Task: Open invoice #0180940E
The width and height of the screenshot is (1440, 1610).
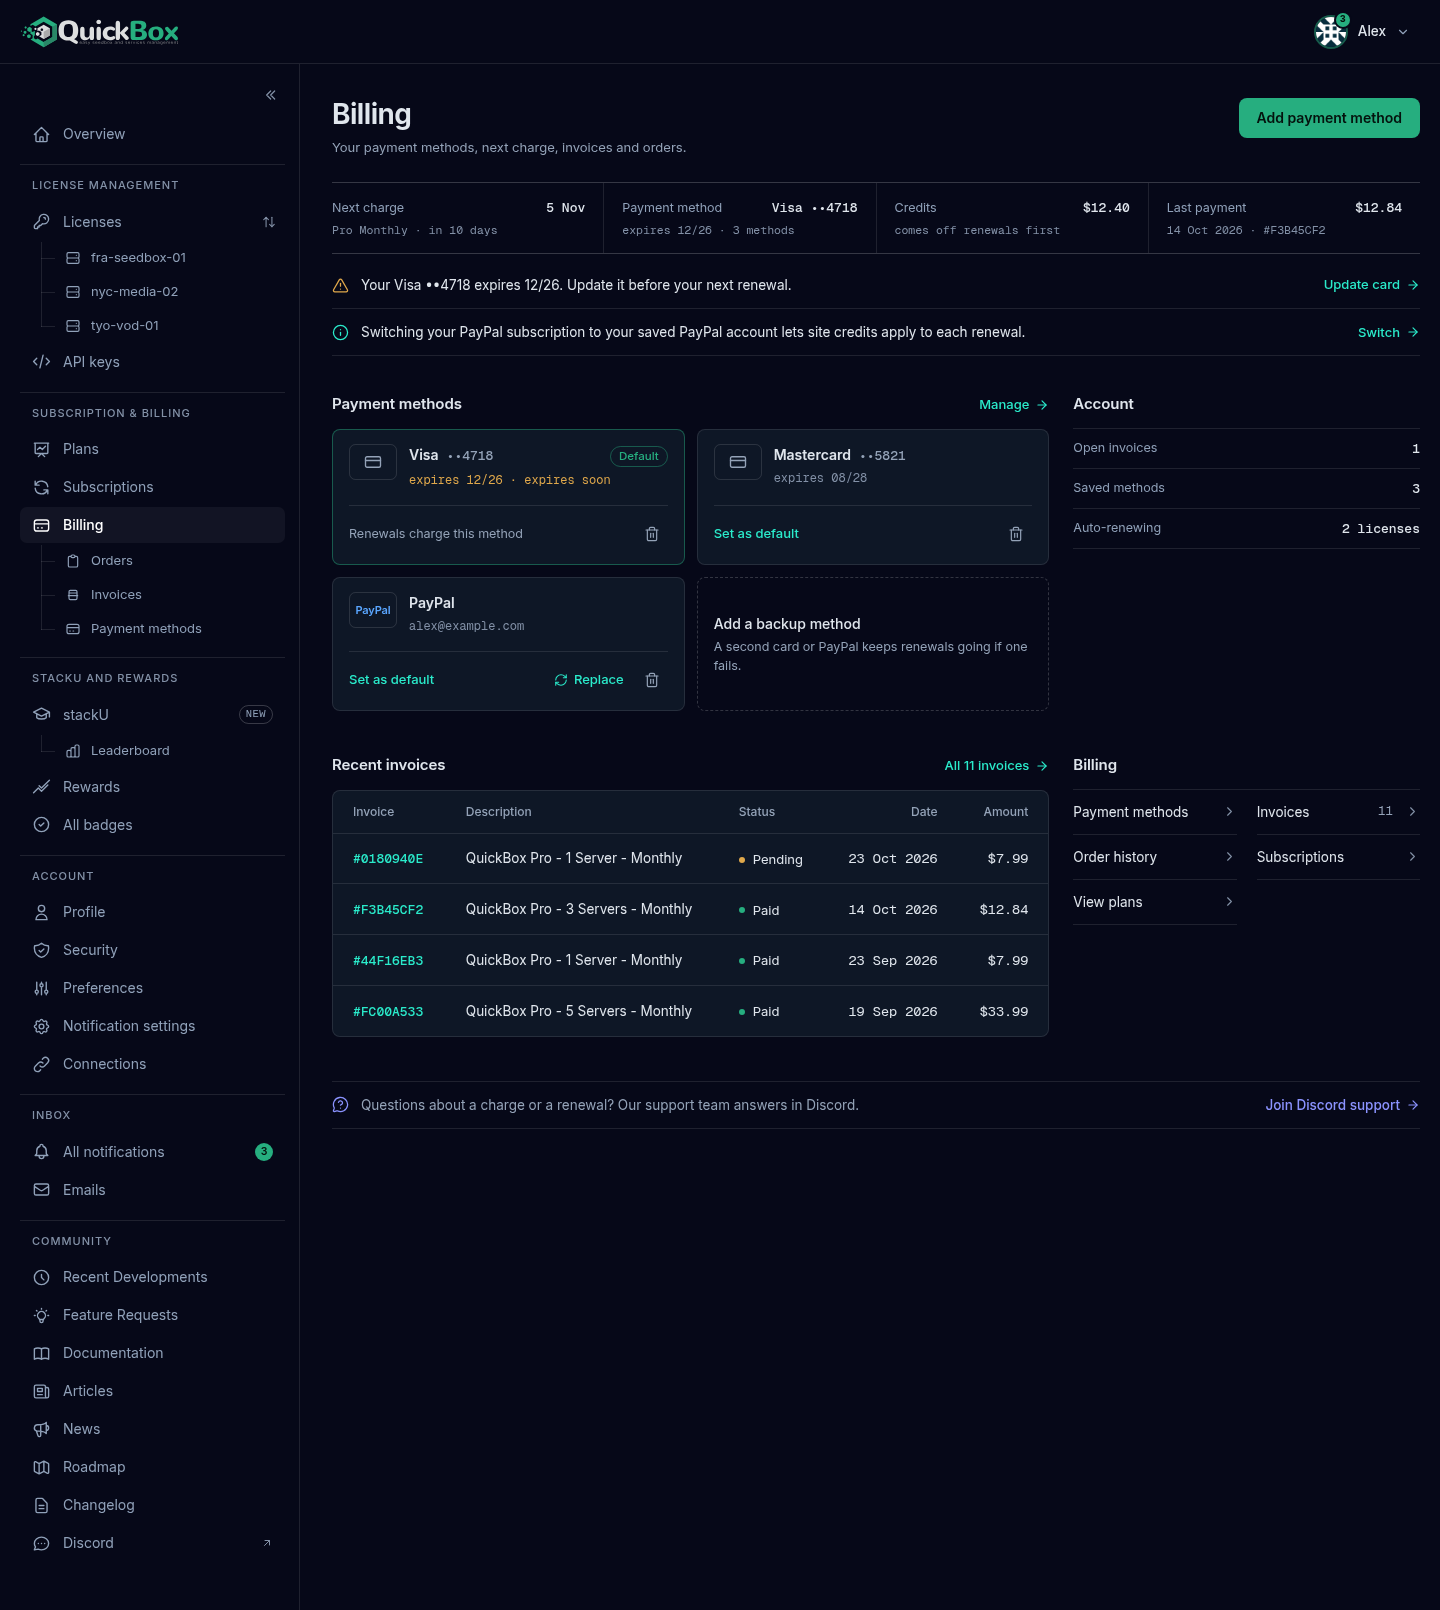Action: point(388,859)
